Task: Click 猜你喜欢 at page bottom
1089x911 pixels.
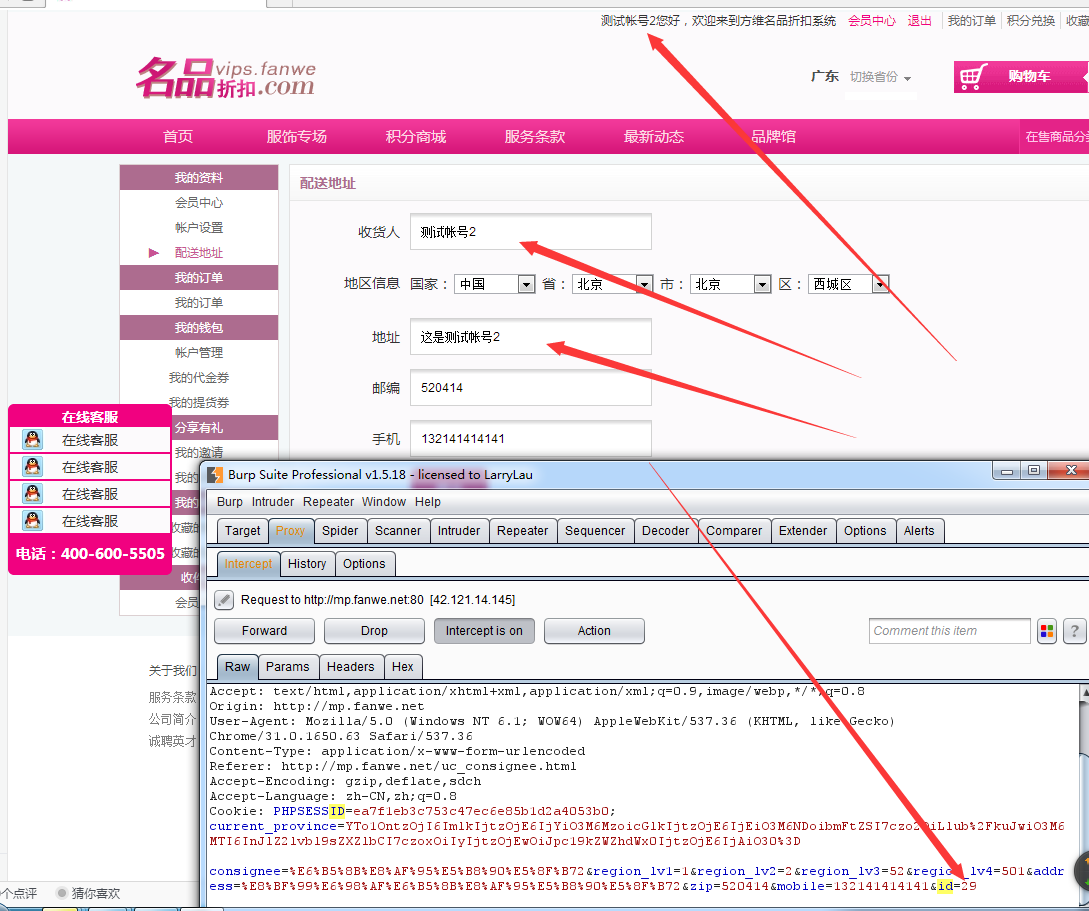Action: click(95, 893)
